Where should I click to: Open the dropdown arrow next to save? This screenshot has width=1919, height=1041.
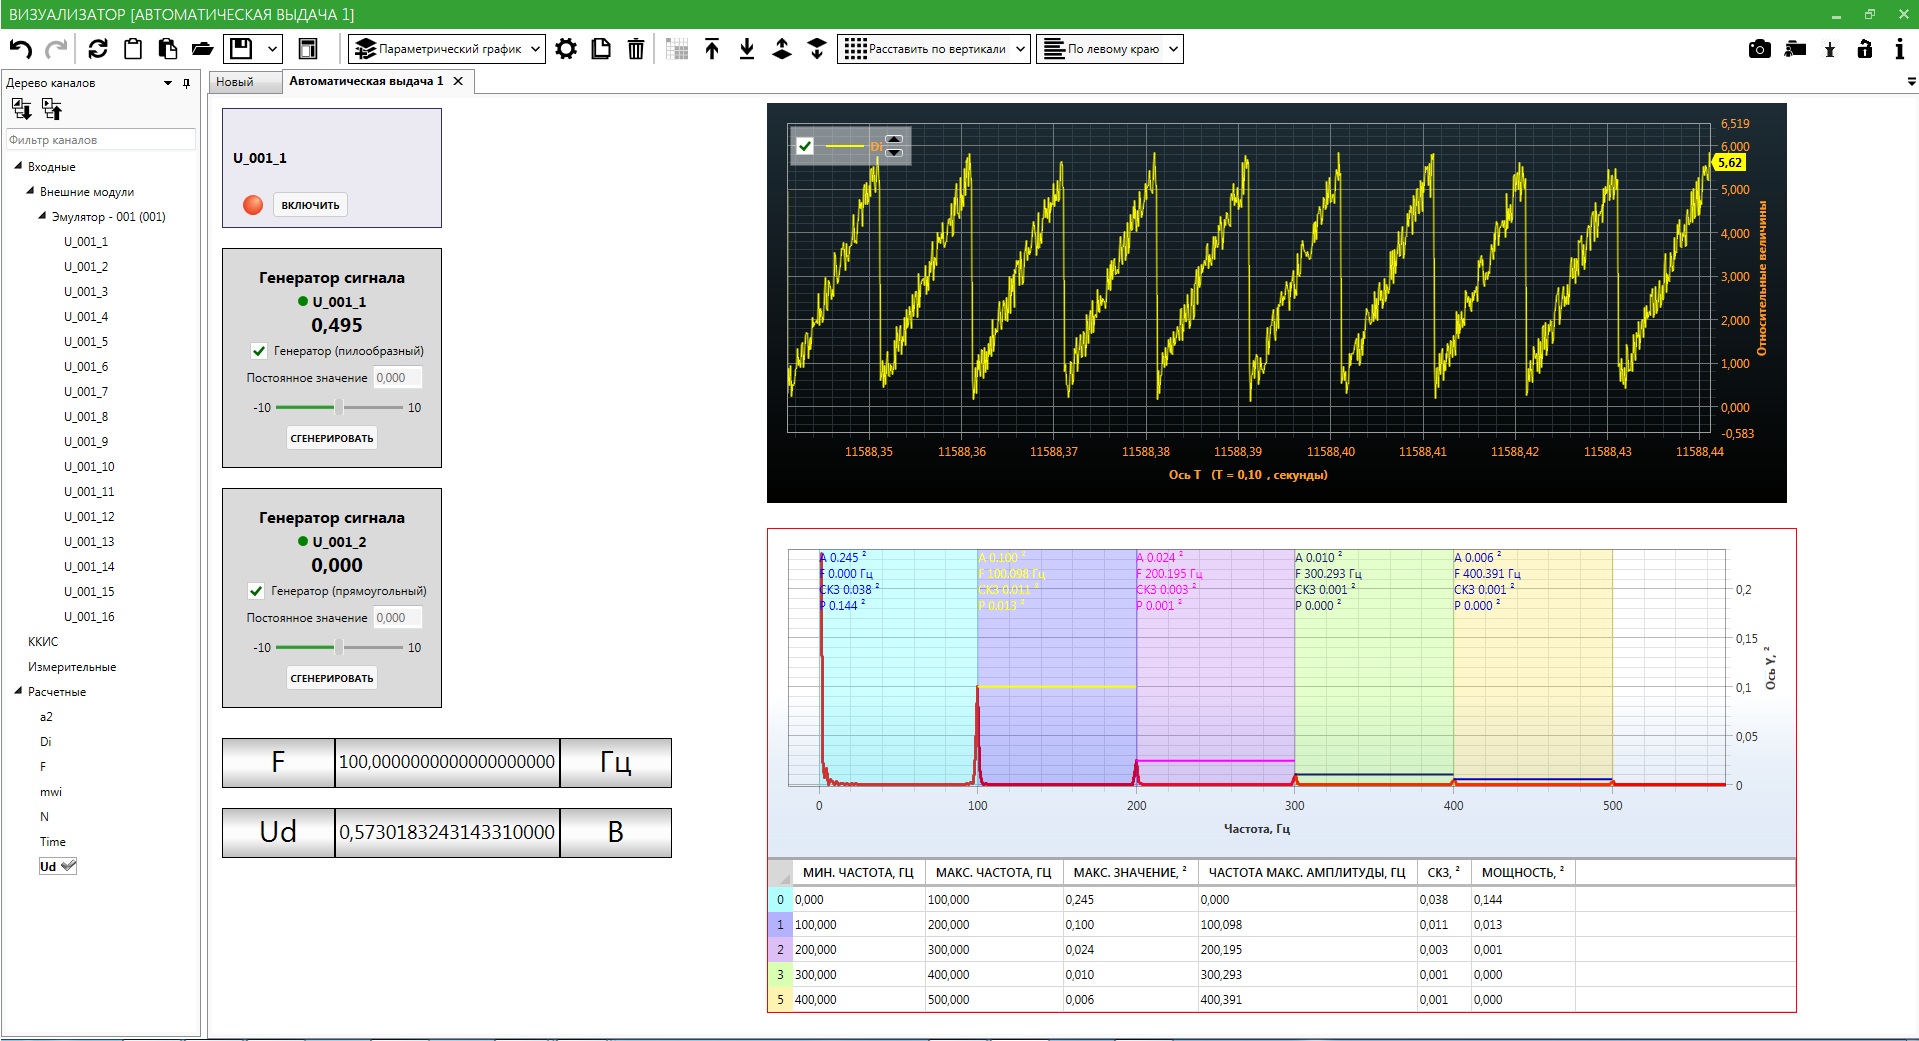272,49
